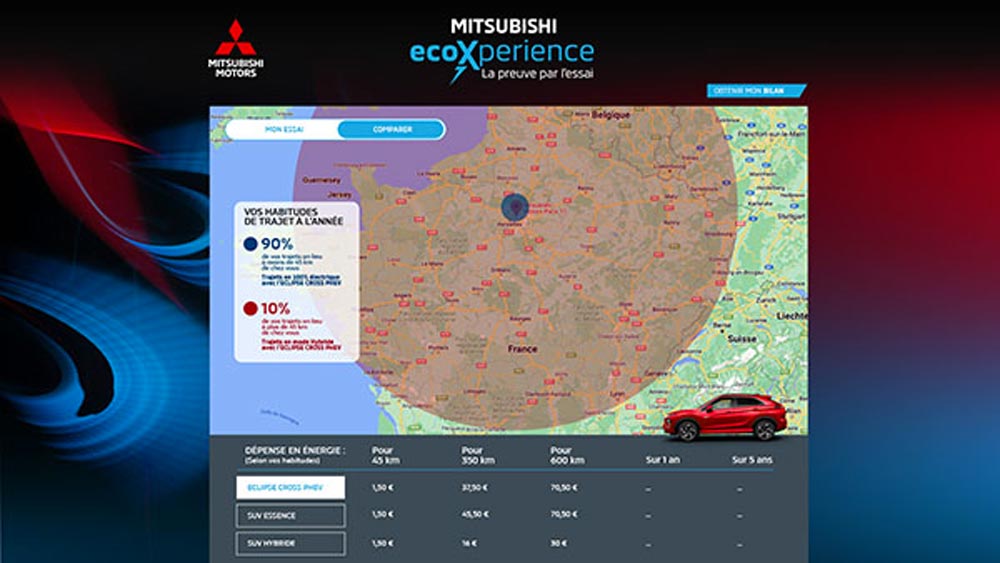
Task: Click the 45 km cost for Eclipse Cross PHEV
Action: tap(383, 488)
